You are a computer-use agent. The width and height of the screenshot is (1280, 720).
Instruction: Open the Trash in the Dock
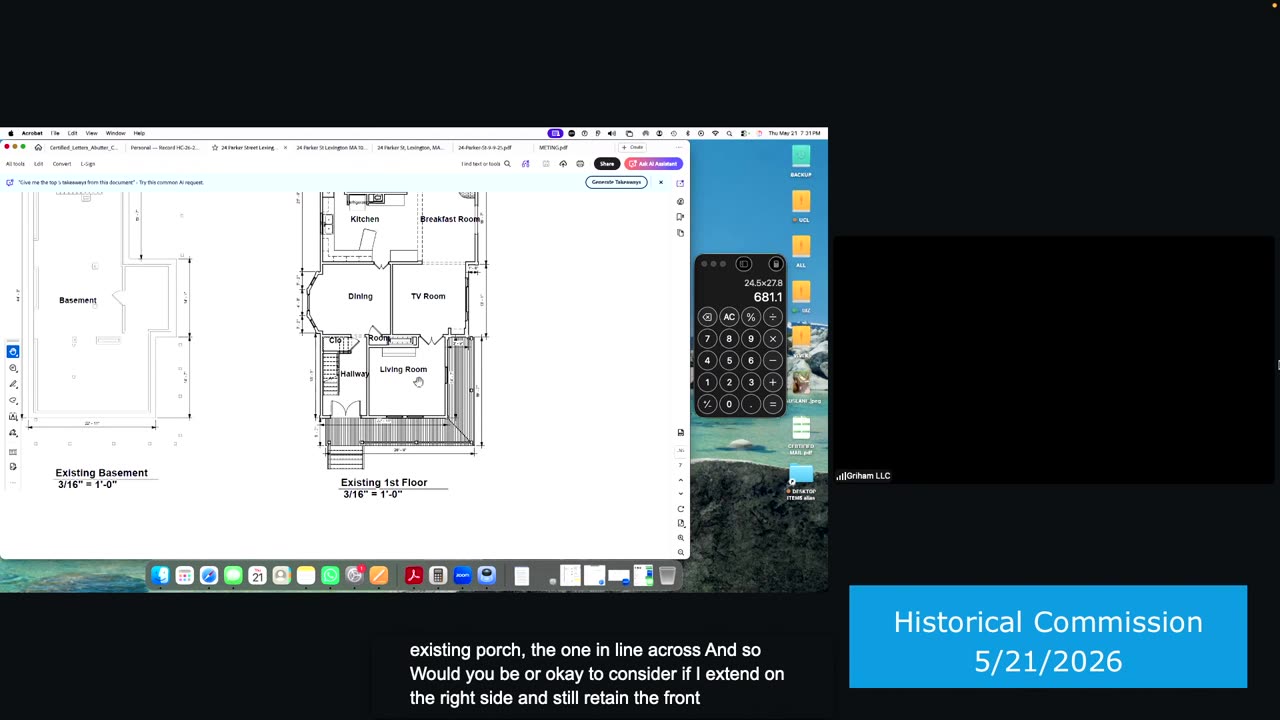click(667, 575)
